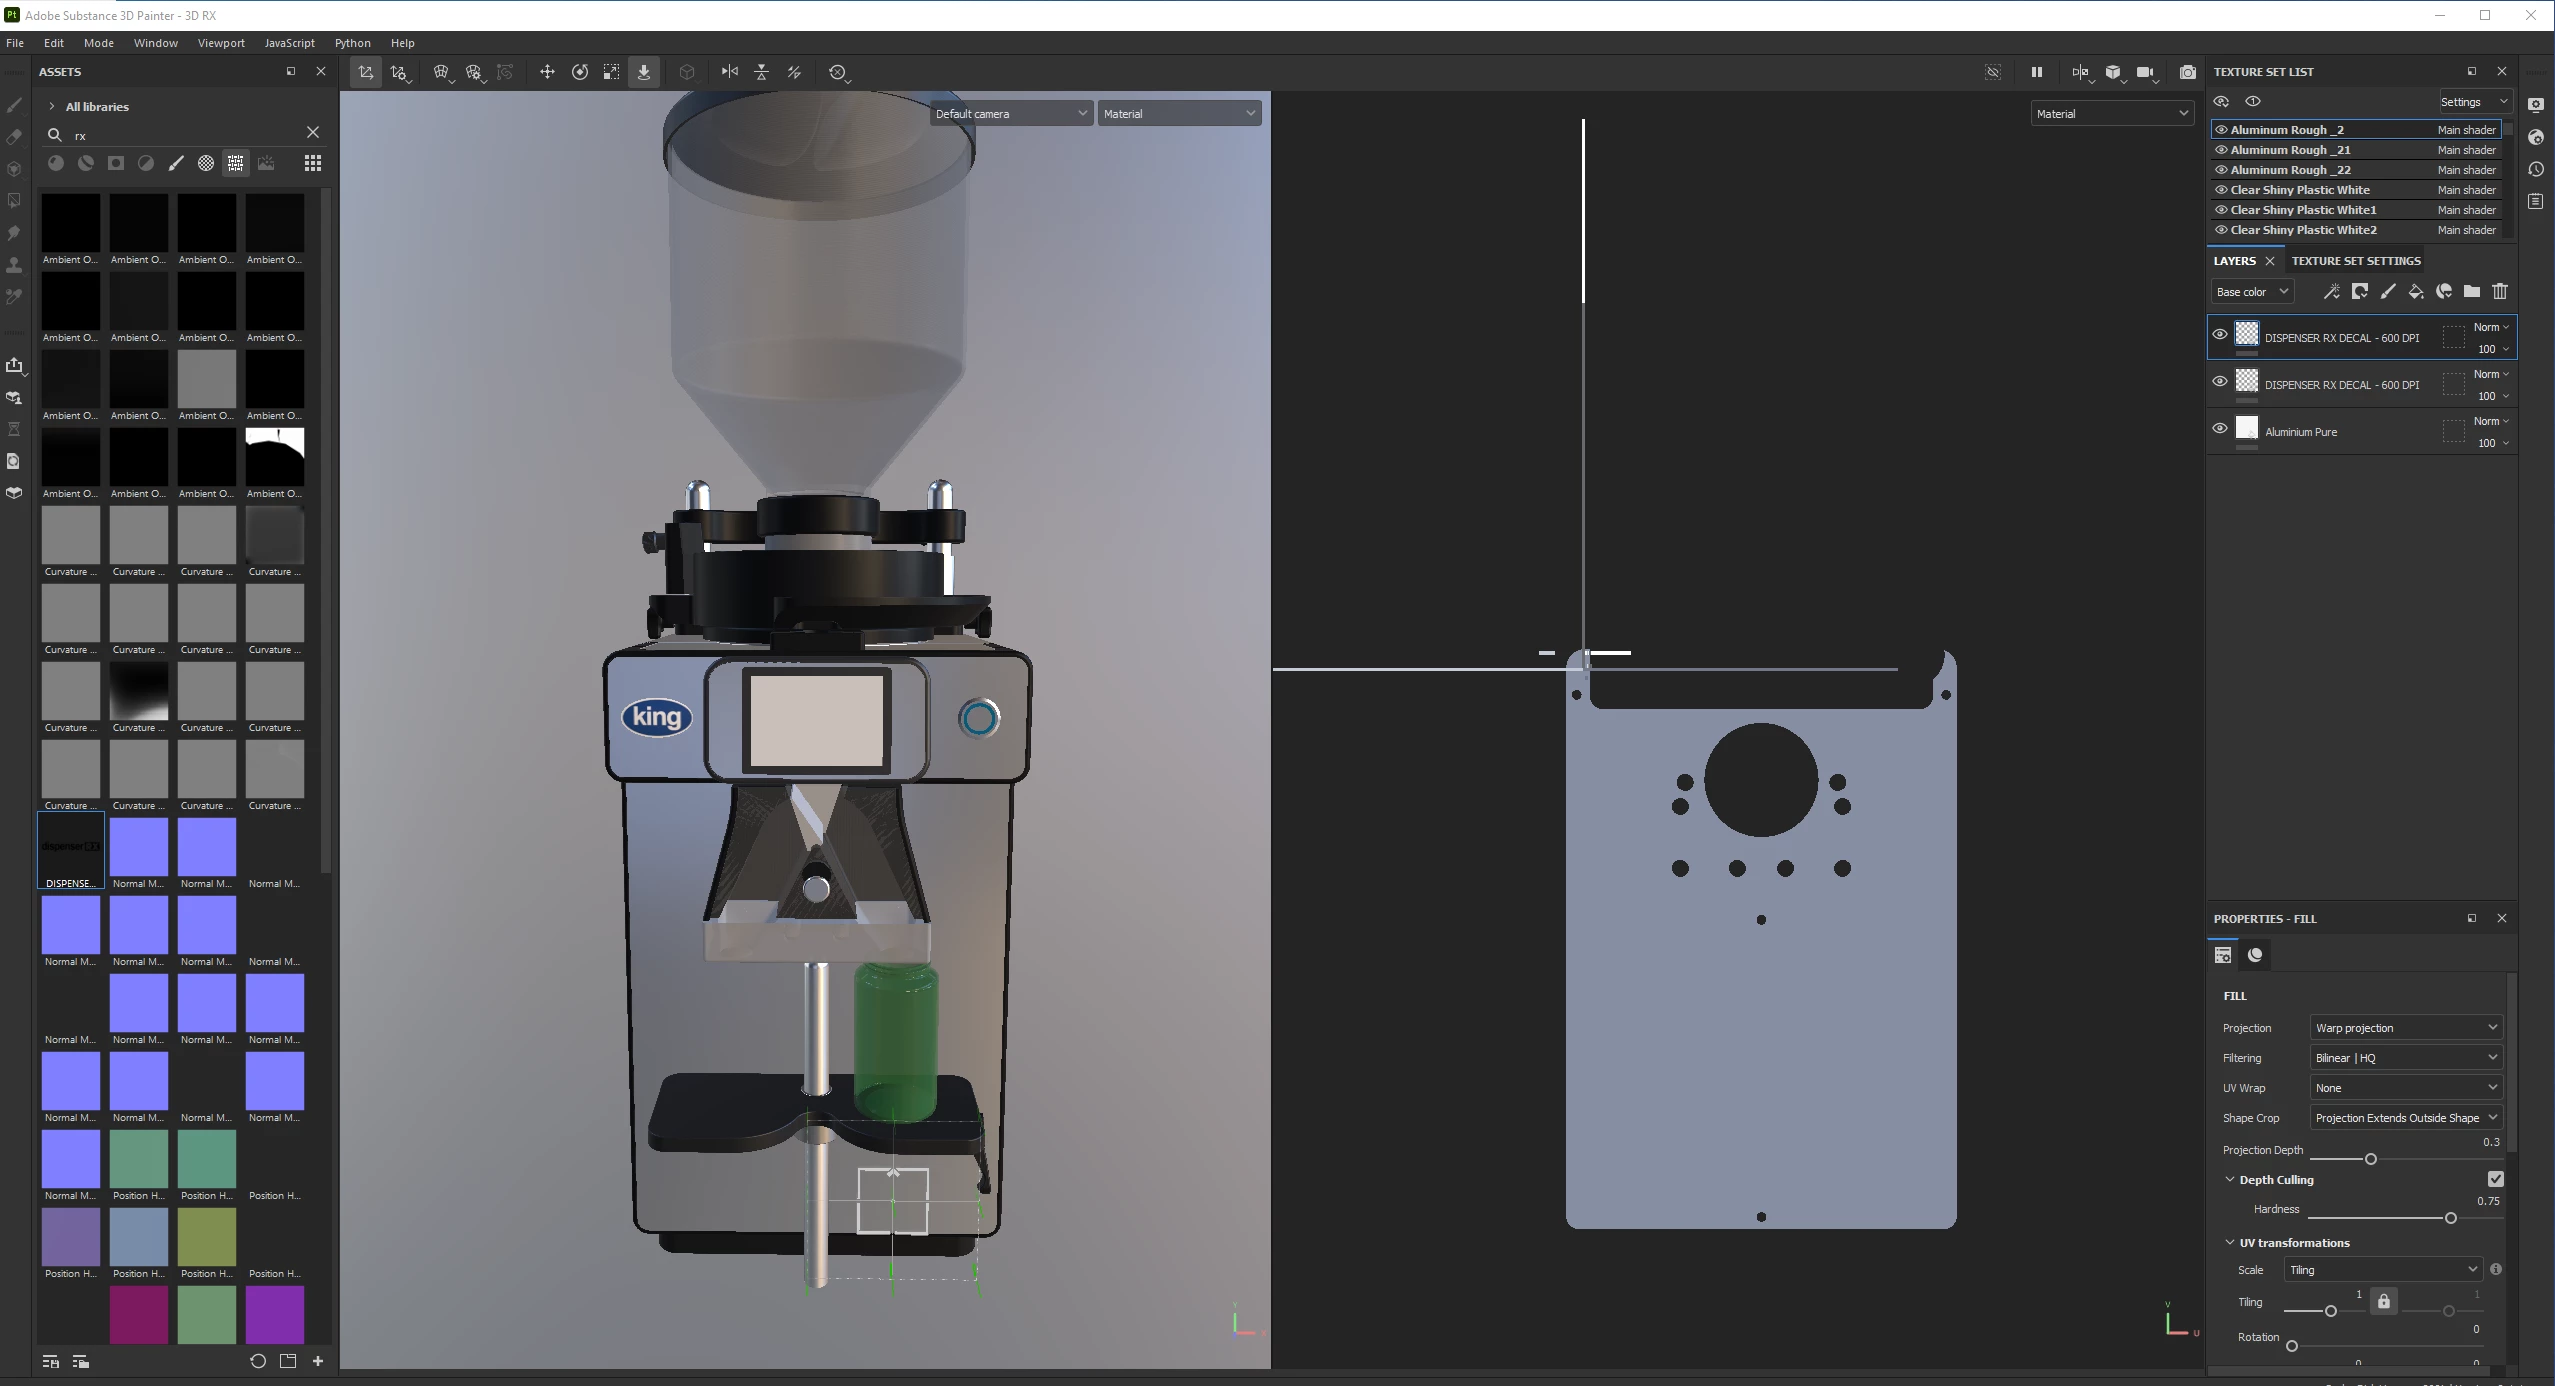This screenshot has height=1386, width=2555.
Task: Select the translate move arrows tool
Action: tap(547, 72)
